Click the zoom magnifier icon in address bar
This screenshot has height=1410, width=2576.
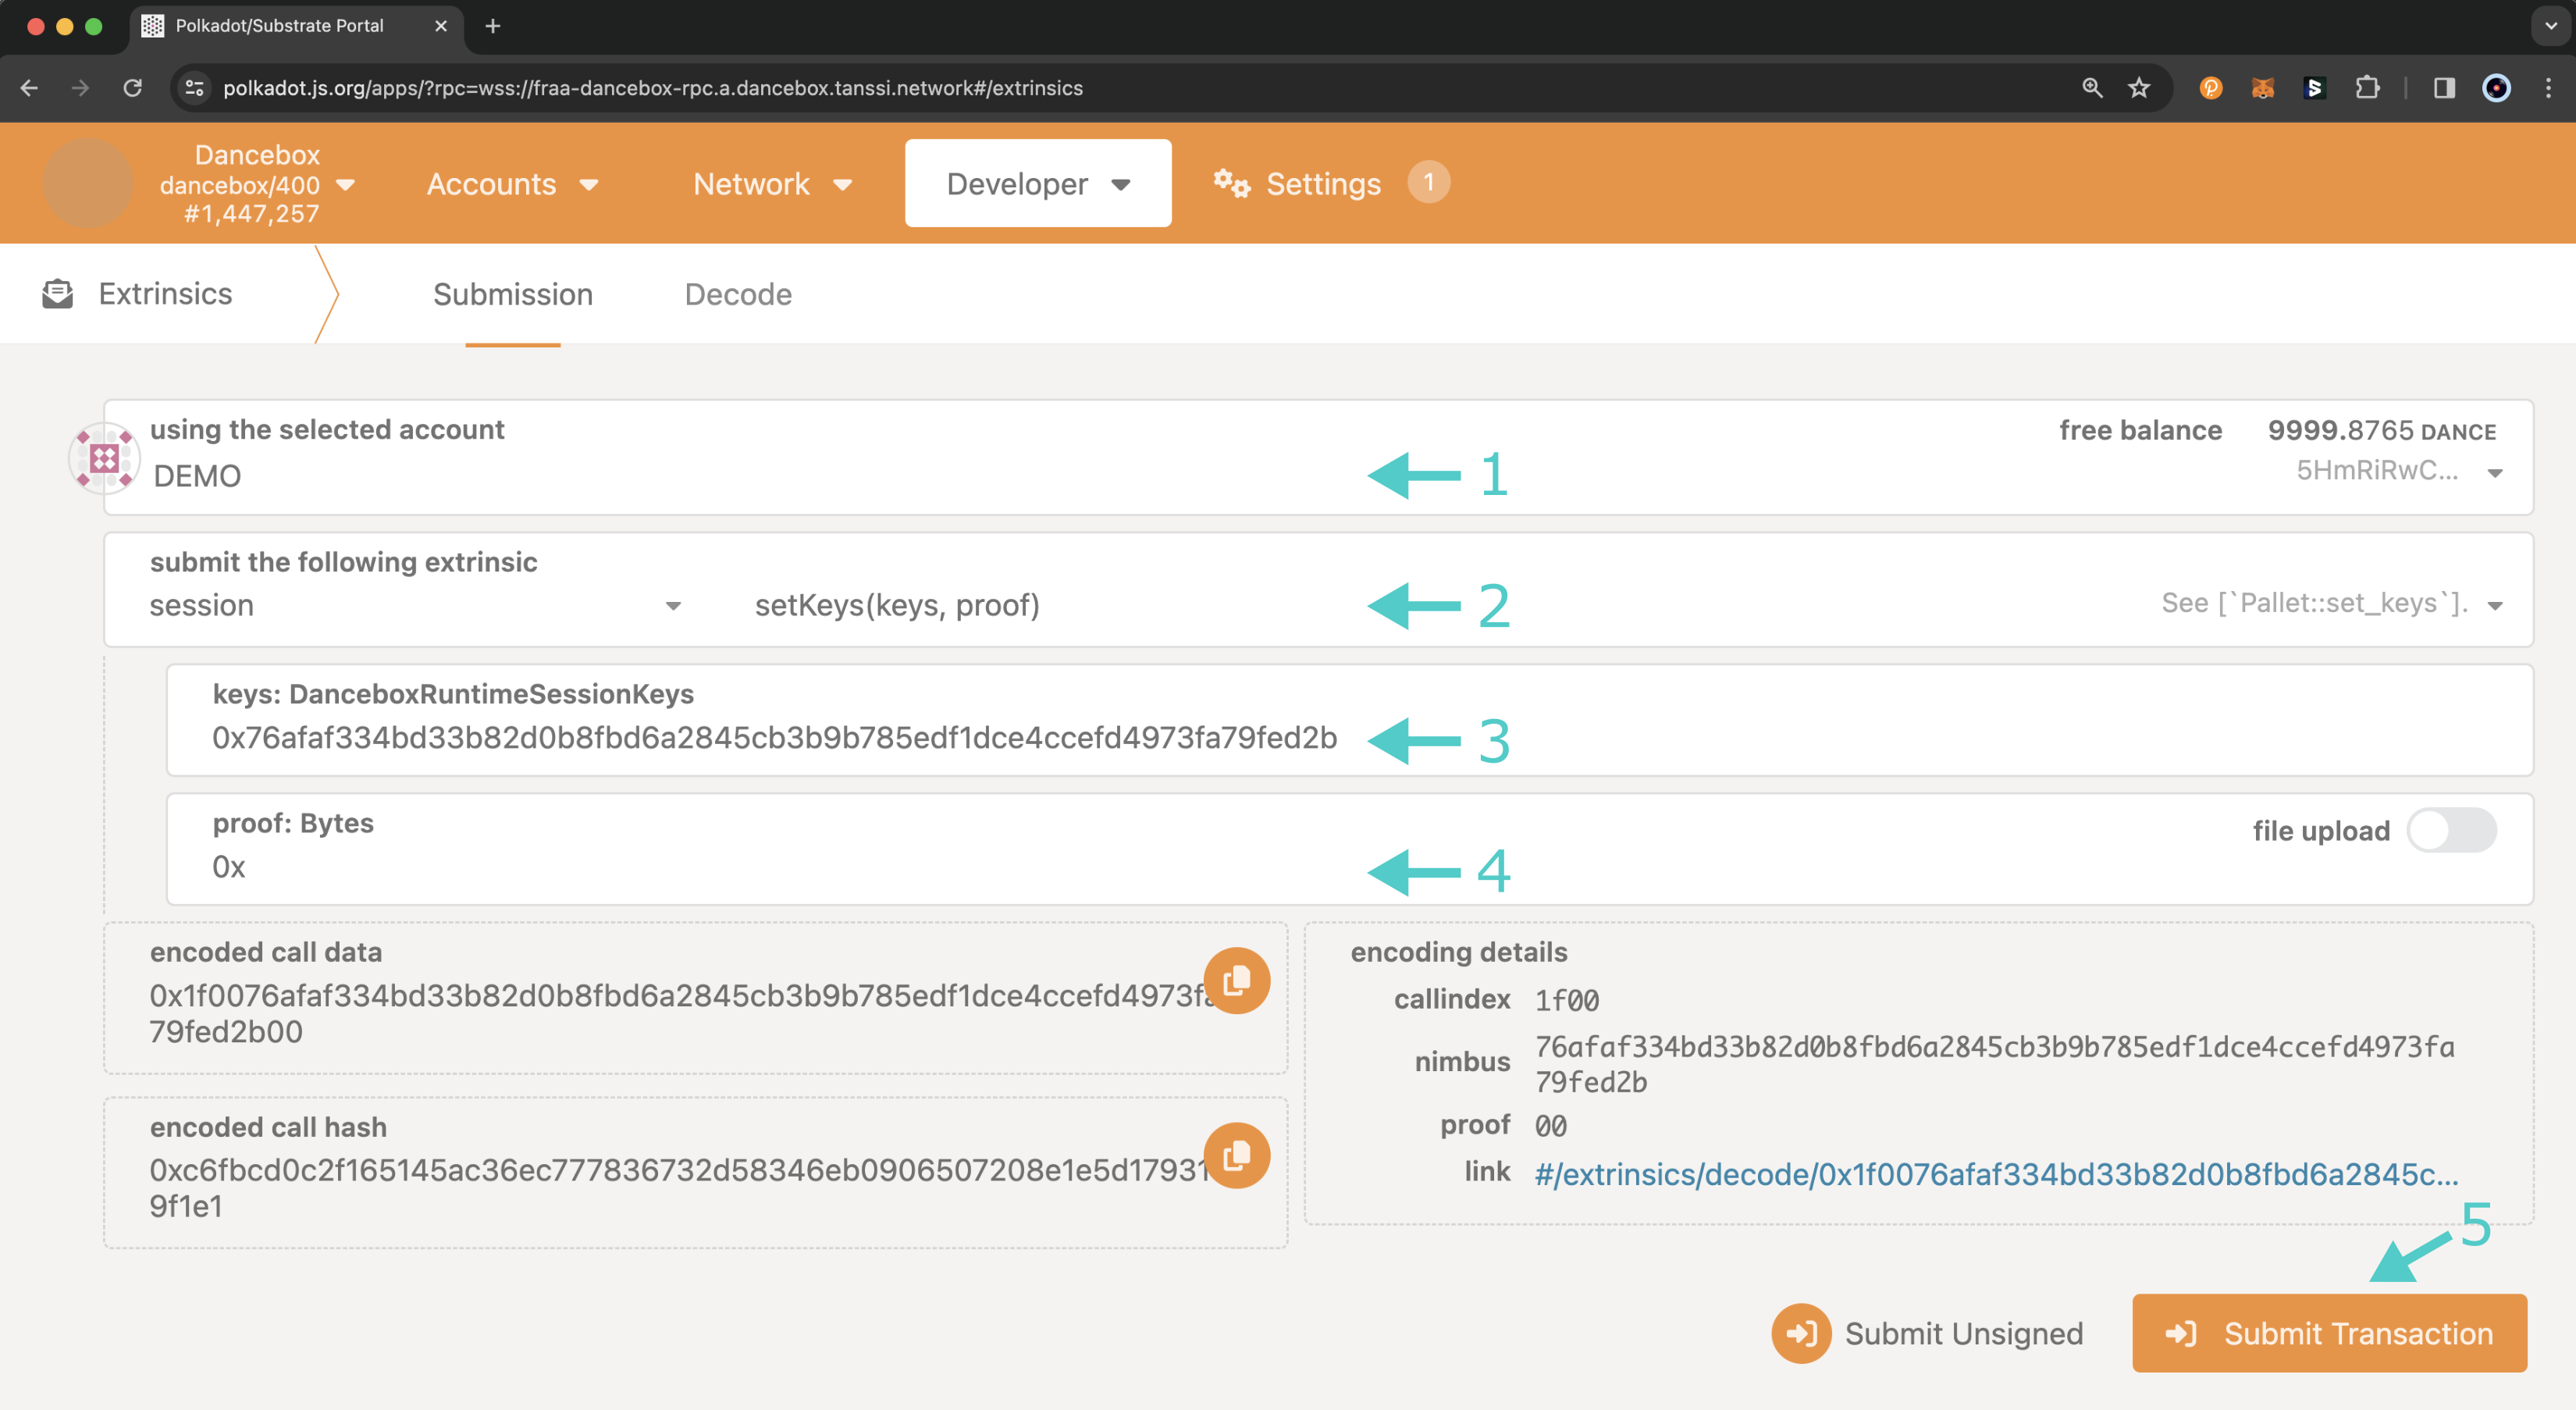[2091, 88]
